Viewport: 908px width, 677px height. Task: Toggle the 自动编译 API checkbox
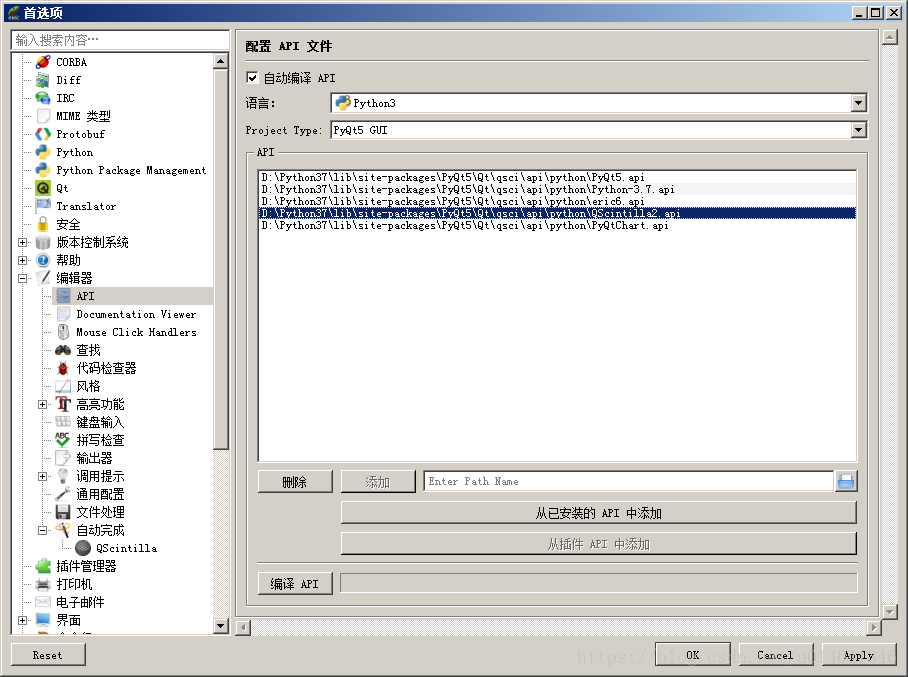click(252, 78)
